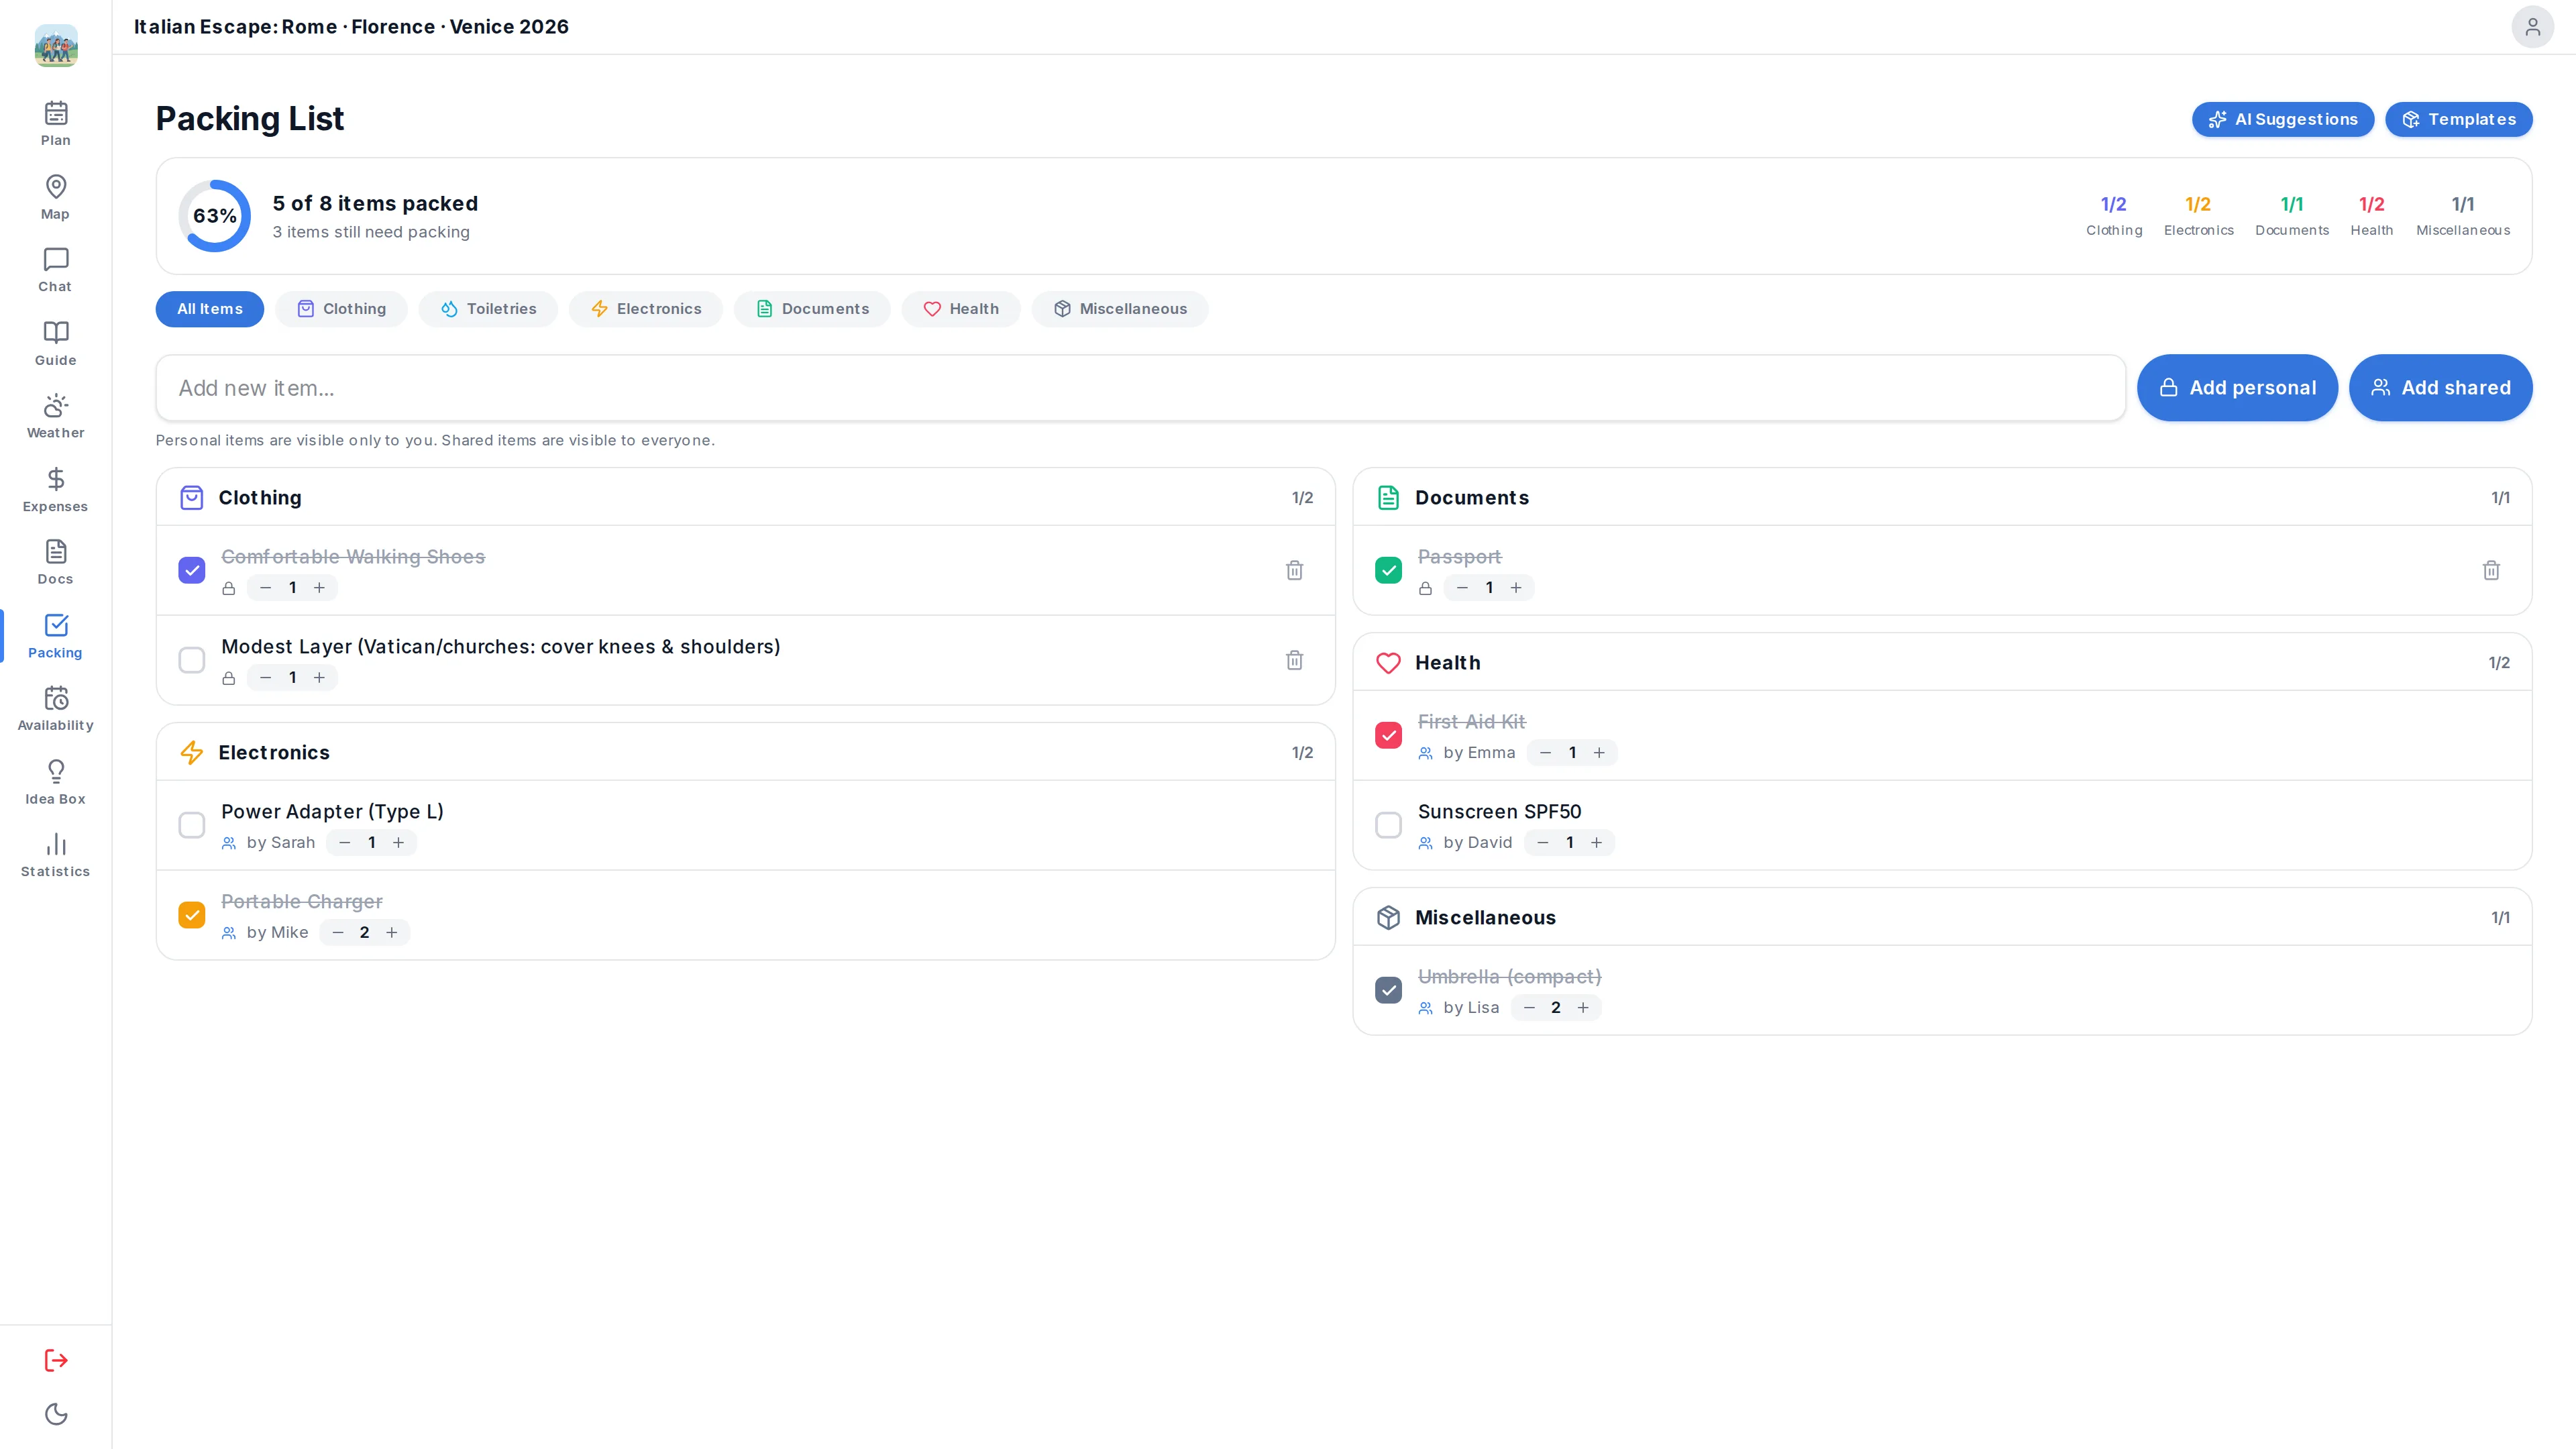Viewport: 2576px width, 1449px height.
Task: Increase First Aid Kit quantity
Action: click(1599, 752)
